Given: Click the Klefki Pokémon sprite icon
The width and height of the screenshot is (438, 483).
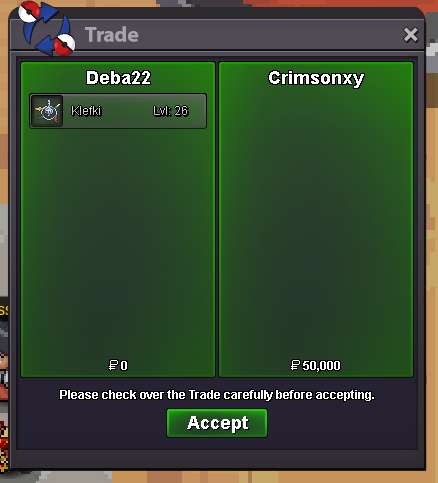Looking at the screenshot, I should click(48, 111).
